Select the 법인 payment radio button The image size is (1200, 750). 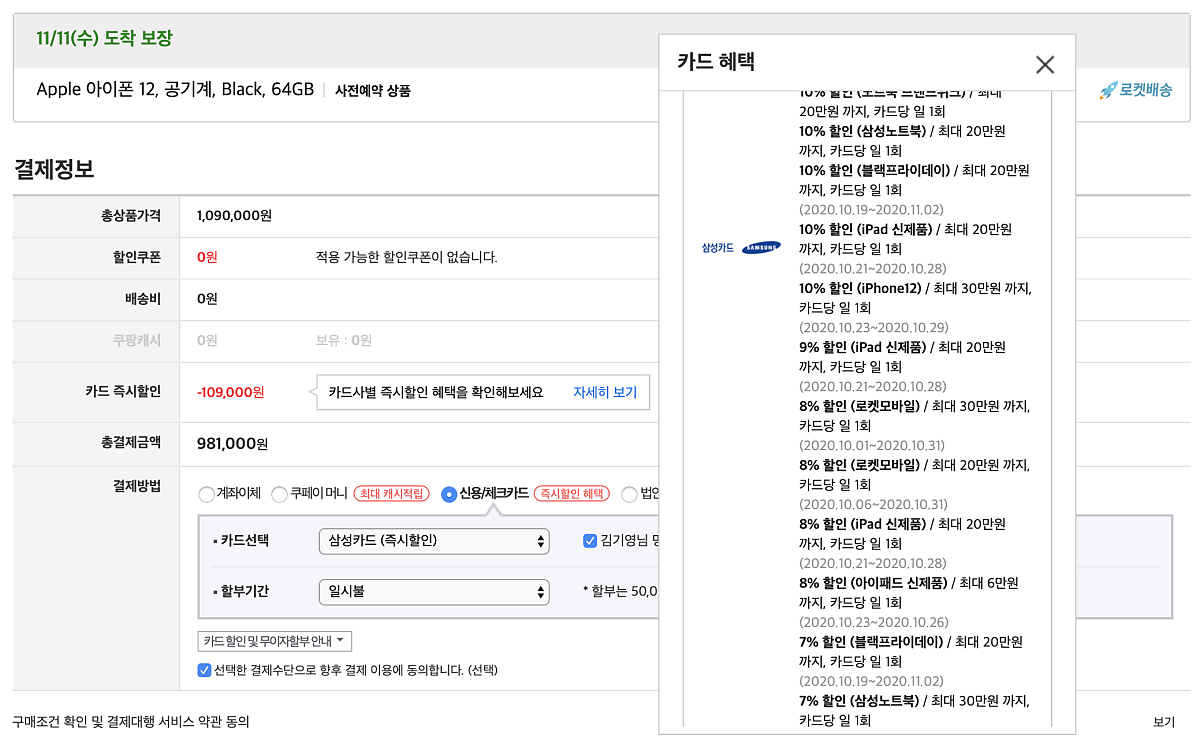(x=629, y=494)
